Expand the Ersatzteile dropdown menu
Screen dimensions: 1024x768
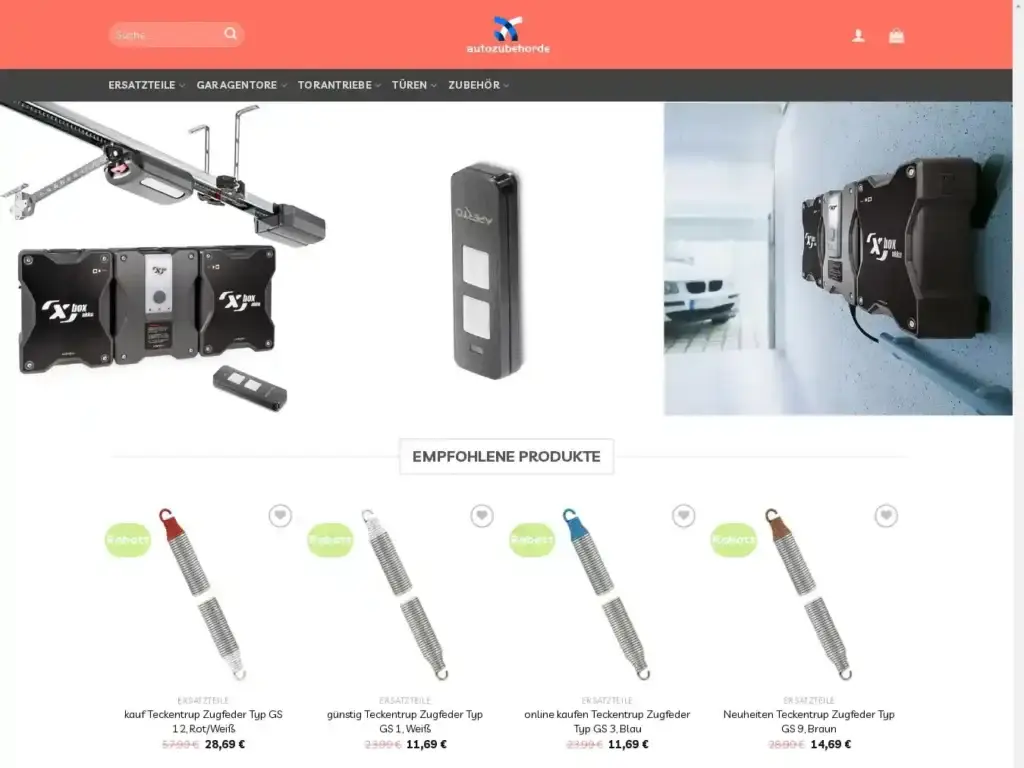(x=146, y=86)
